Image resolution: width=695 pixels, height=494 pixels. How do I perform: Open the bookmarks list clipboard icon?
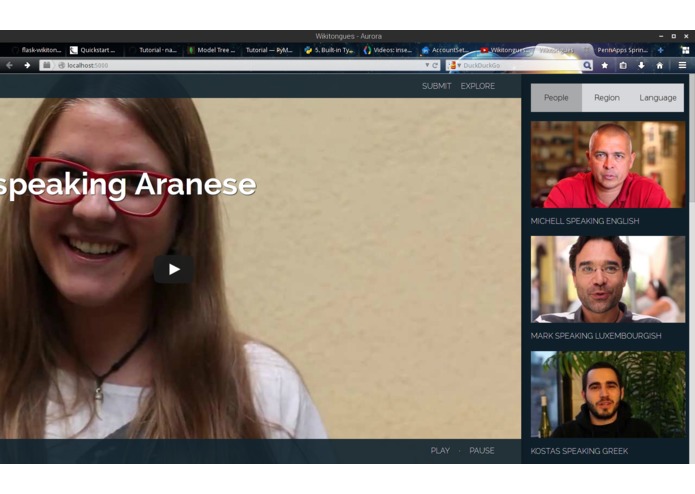tap(623, 65)
